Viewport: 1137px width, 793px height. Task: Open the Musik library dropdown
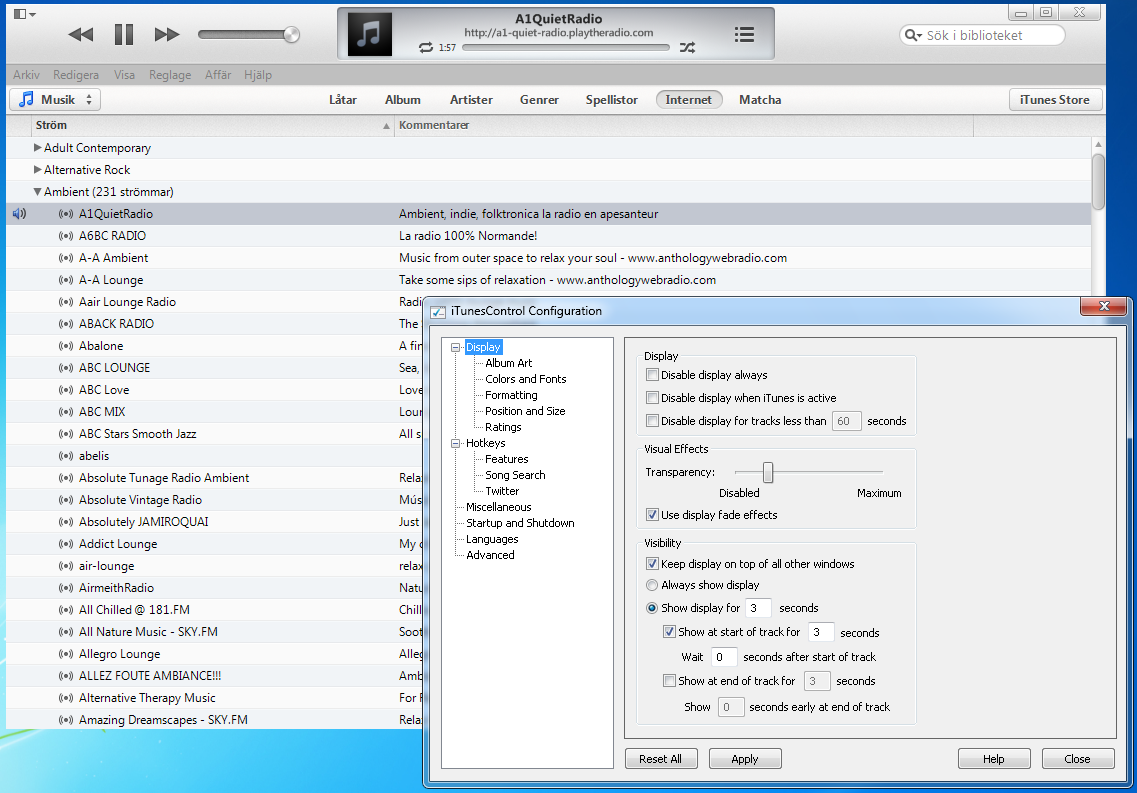[x=55, y=99]
